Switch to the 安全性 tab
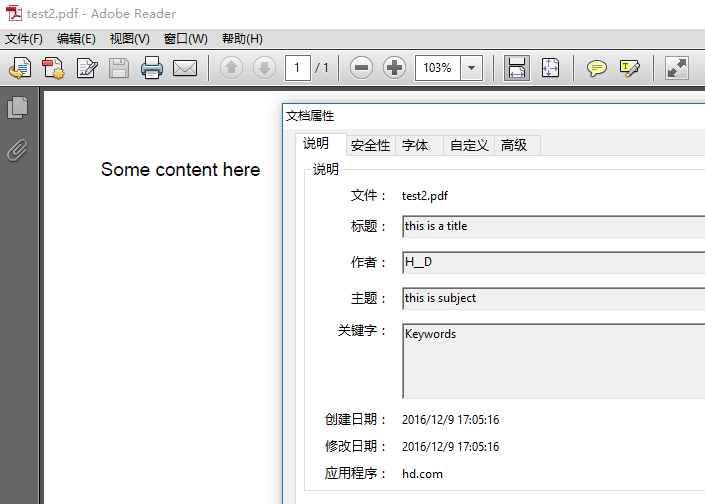 coord(370,146)
